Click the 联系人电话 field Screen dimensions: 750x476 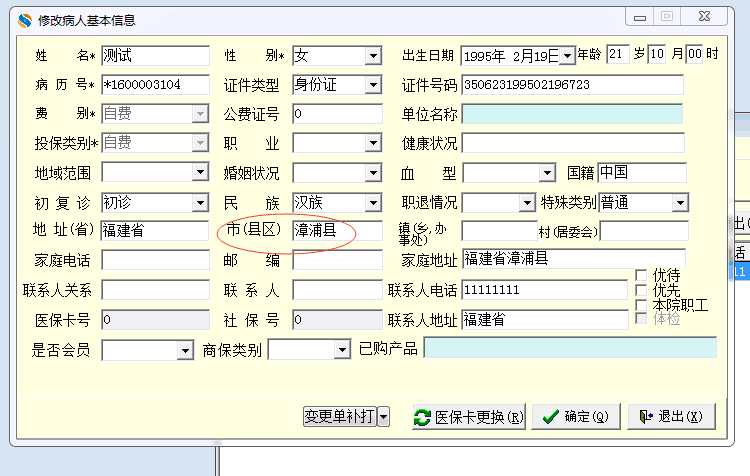click(x=545, y=290)
